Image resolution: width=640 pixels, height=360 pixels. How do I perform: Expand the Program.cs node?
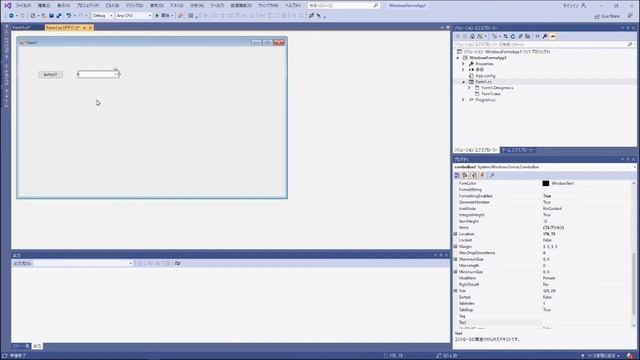pyautogui.click(x=463, y=100)
